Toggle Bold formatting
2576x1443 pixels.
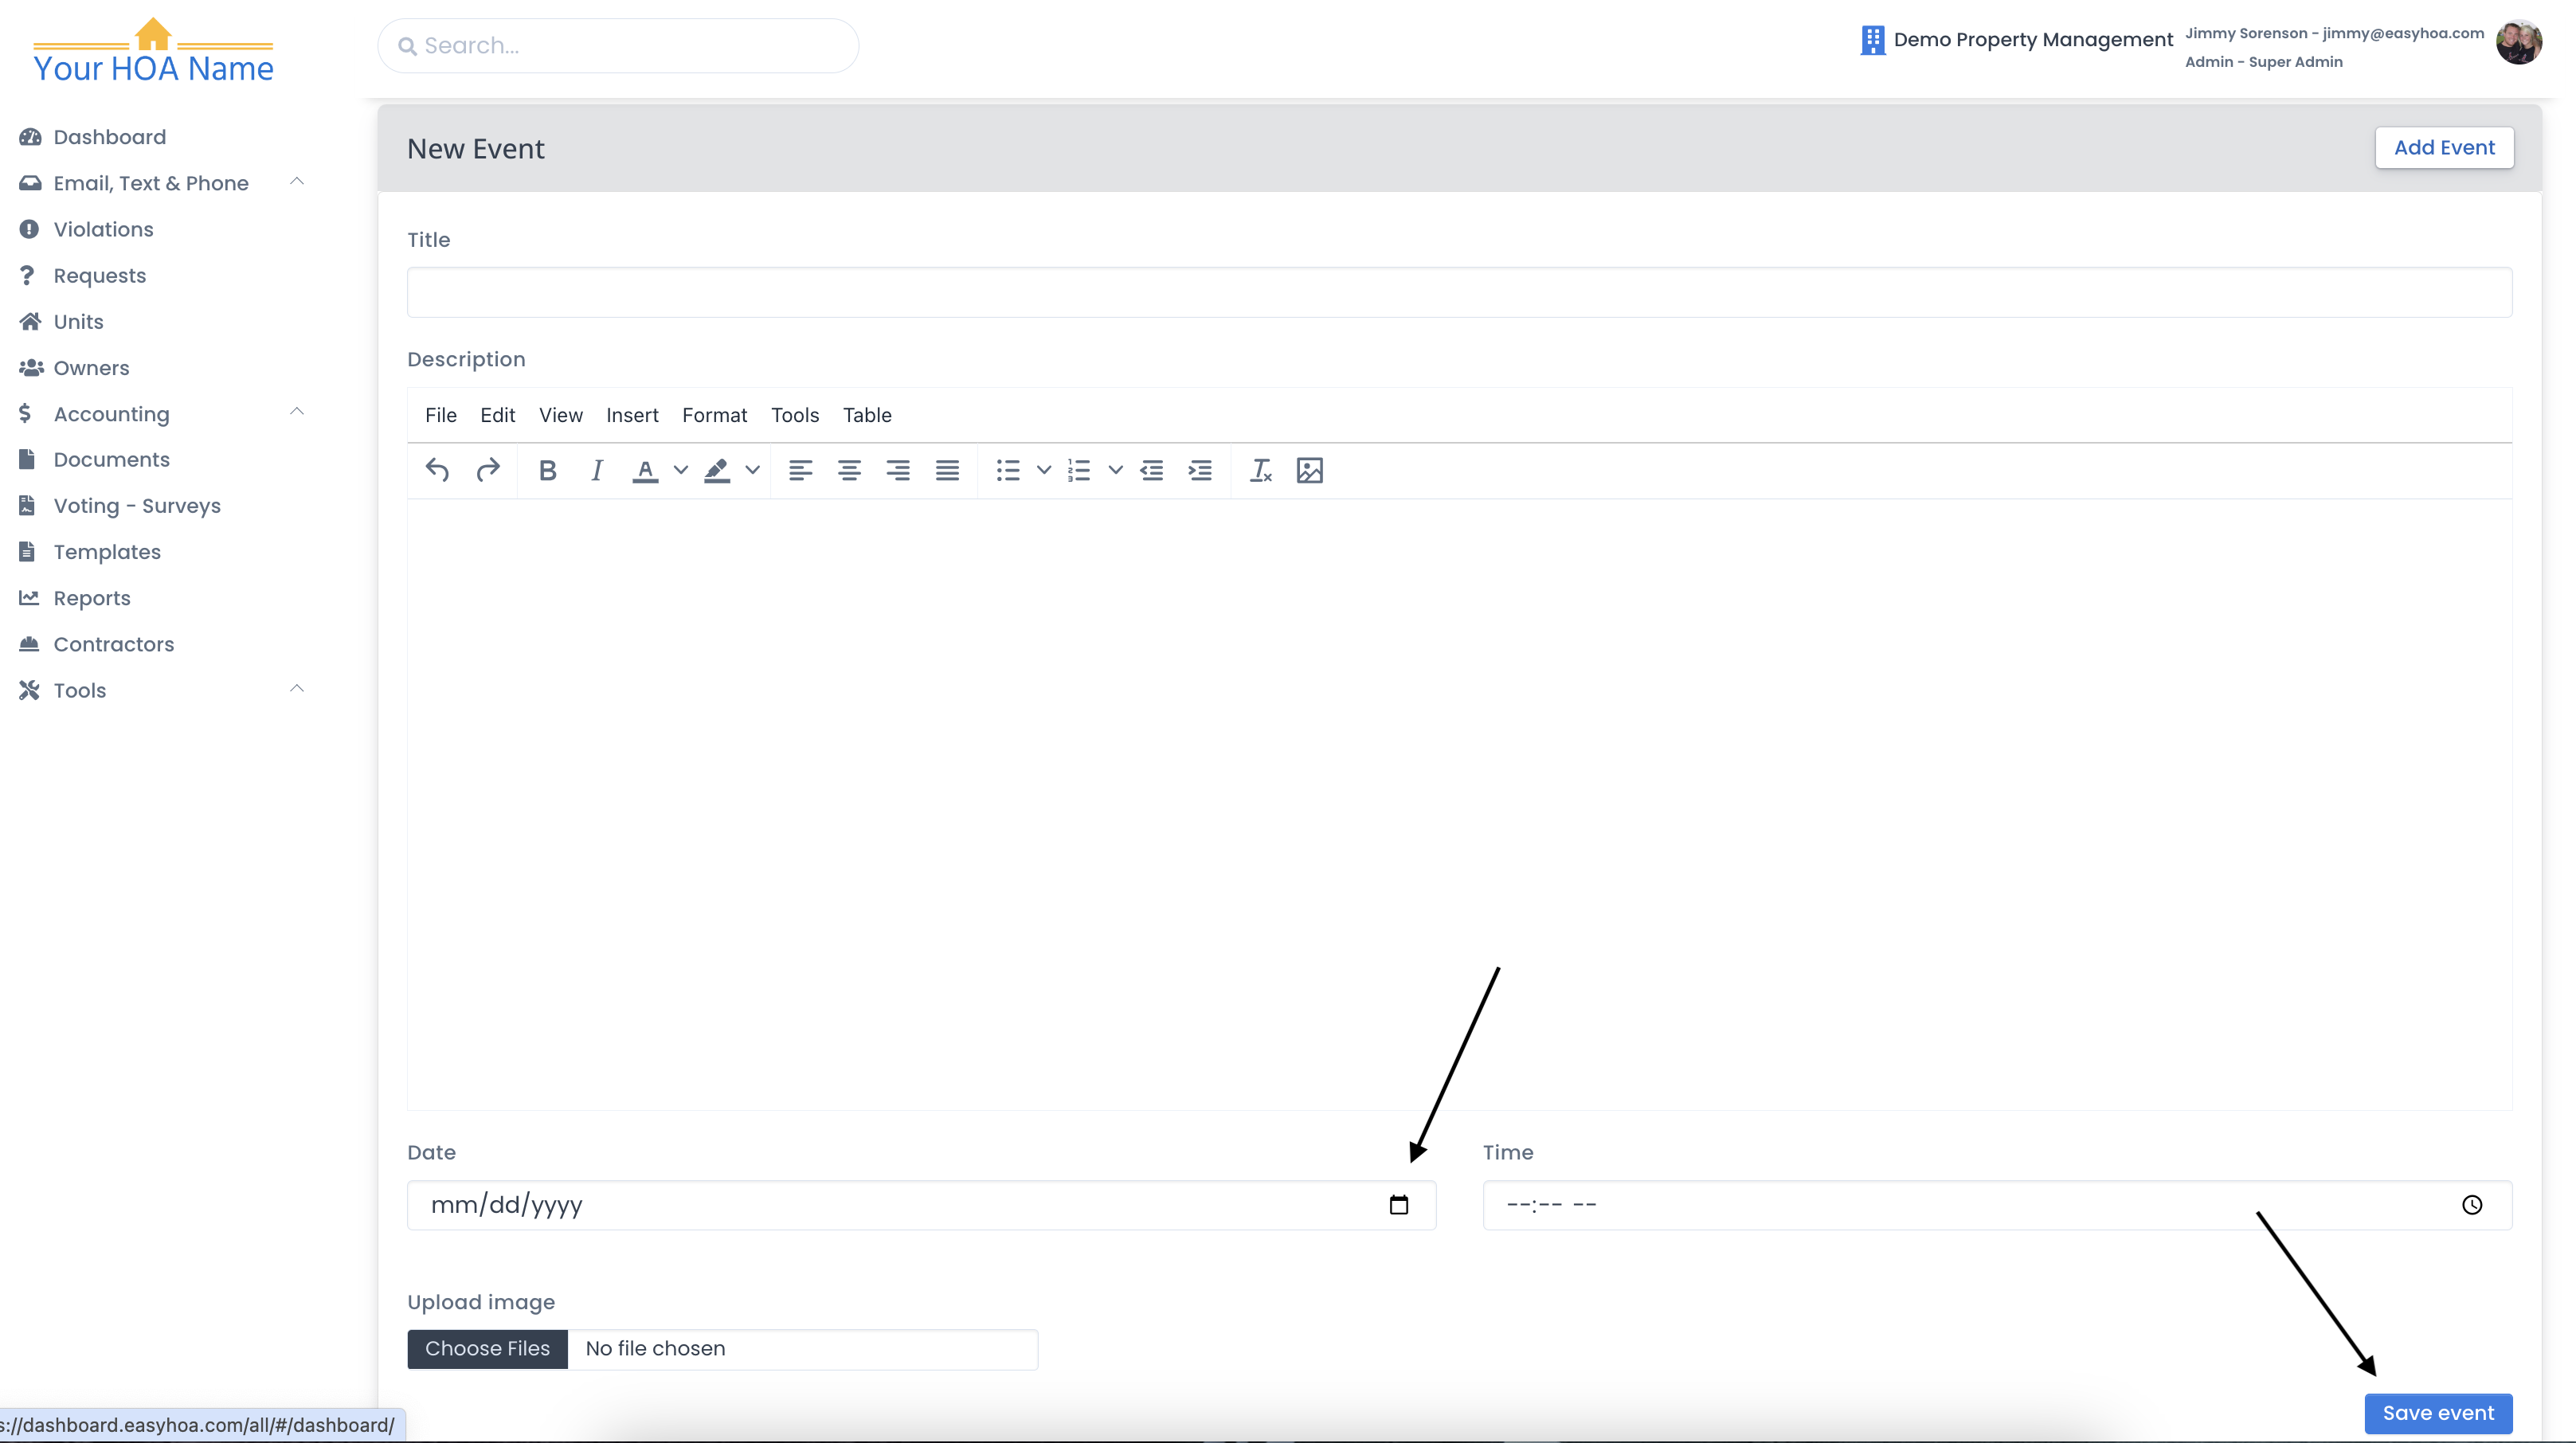click(547, 470)
